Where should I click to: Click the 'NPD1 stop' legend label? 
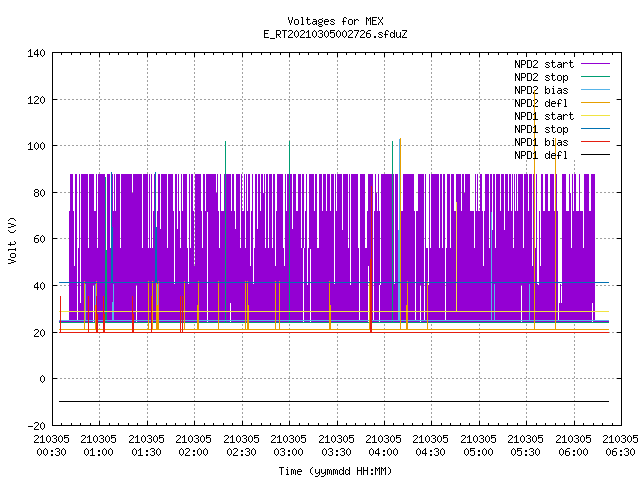point(541,129)
